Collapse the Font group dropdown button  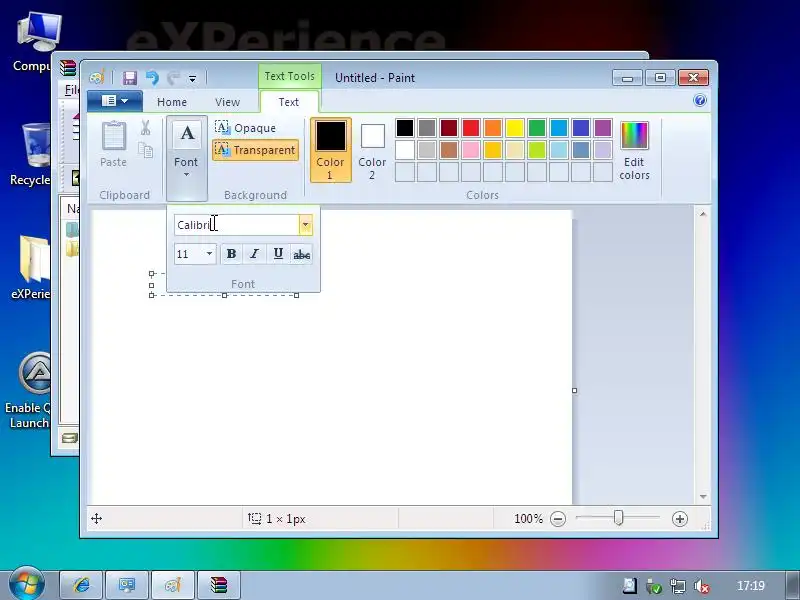tap(187, 158)
